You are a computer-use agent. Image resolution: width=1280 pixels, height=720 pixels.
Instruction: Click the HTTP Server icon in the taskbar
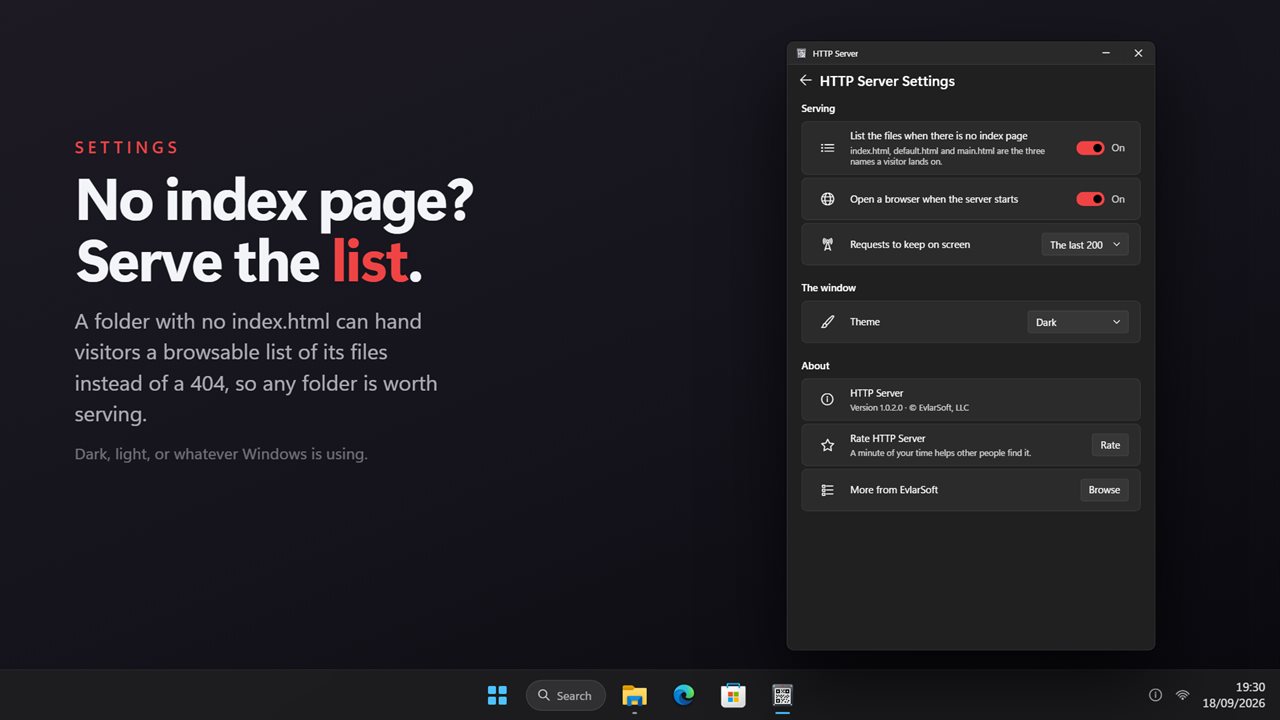pyautogui.click(x=782, y=695)
